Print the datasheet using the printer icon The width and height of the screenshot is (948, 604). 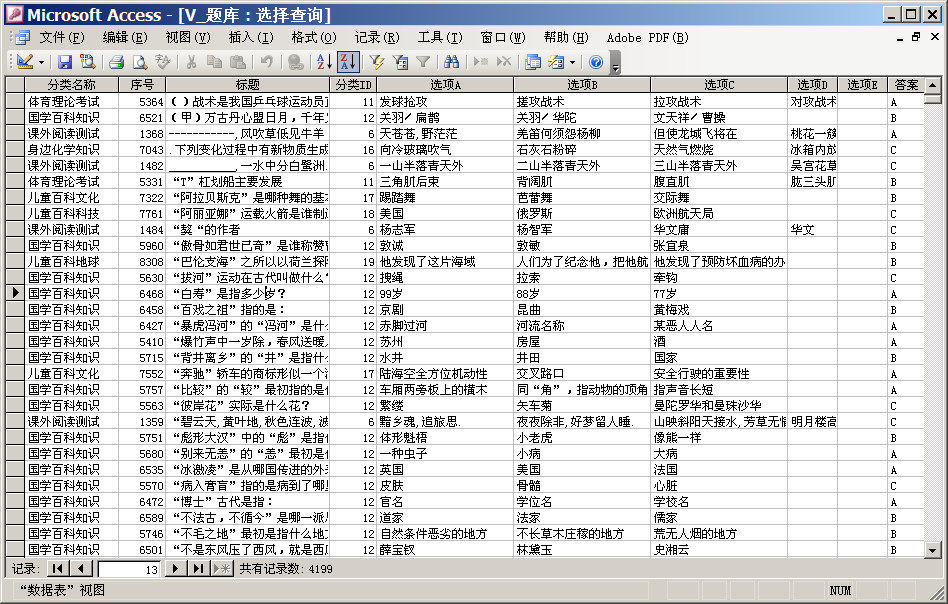click(x=117, y=62)
